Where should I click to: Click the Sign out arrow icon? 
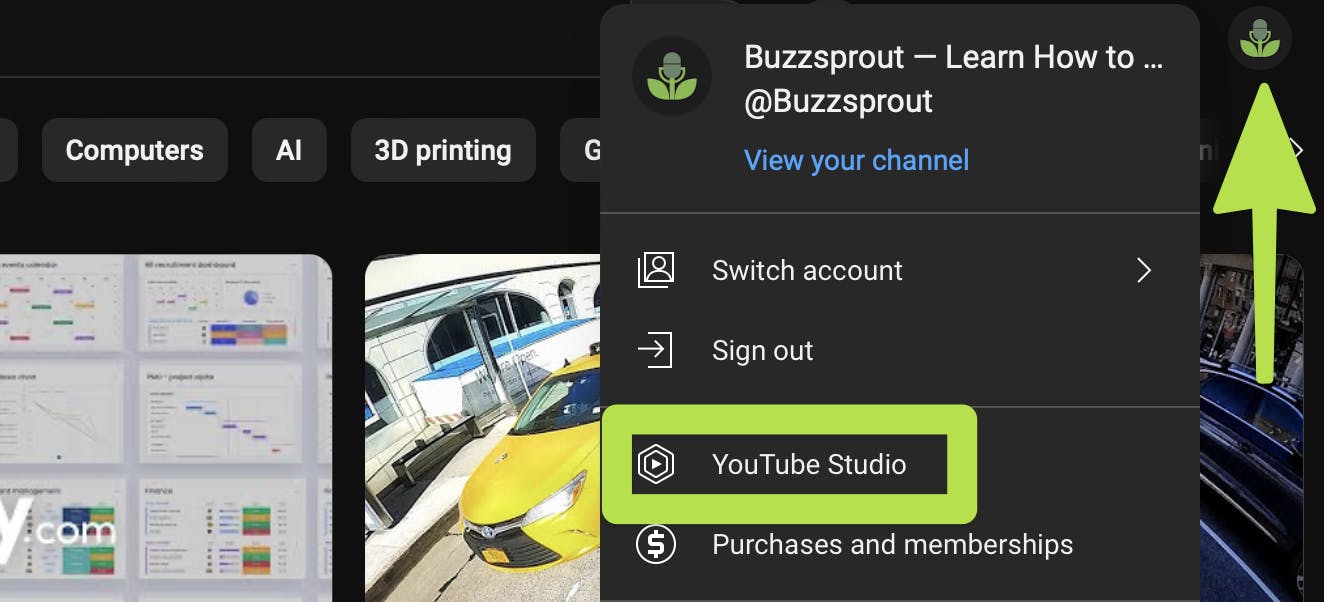tap(656, 350)
